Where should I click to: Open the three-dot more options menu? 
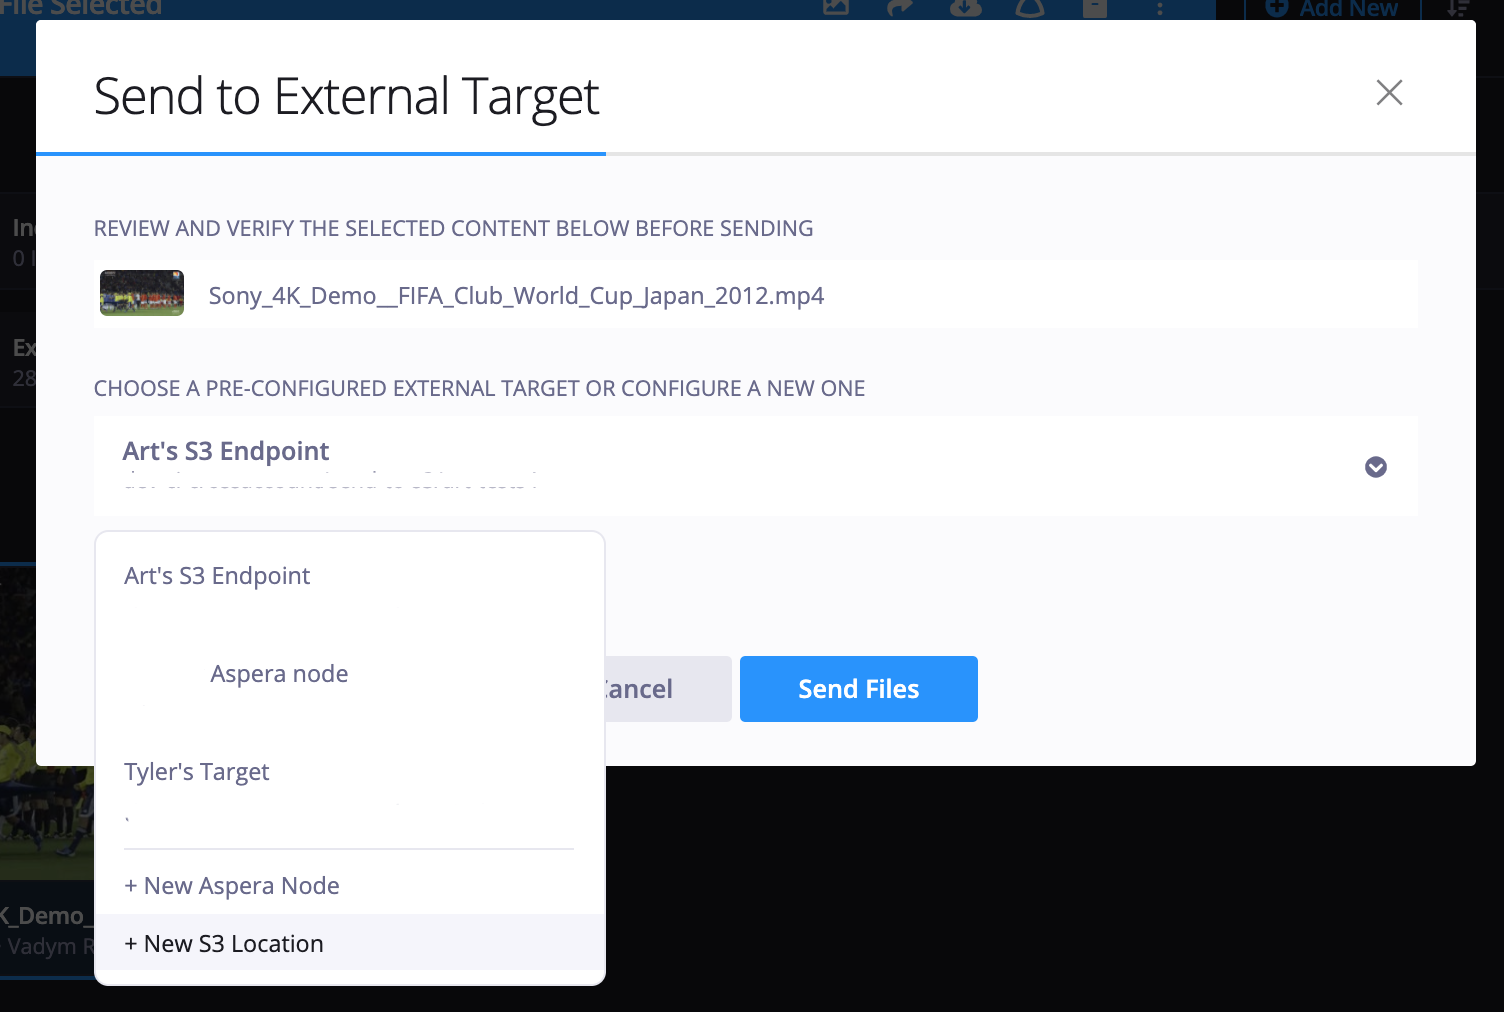(x=1160, y=9)
